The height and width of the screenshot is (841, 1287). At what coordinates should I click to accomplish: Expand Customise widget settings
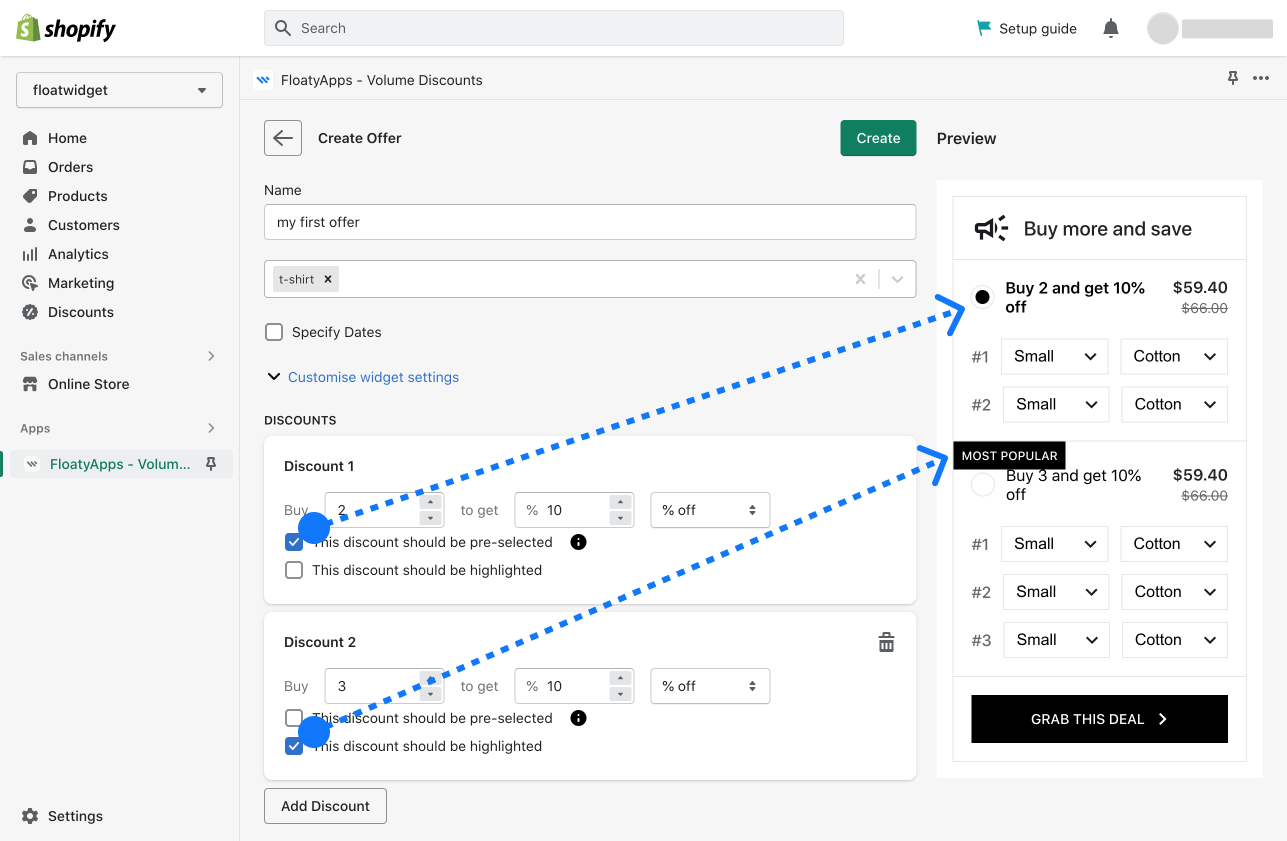coord(372,377)
